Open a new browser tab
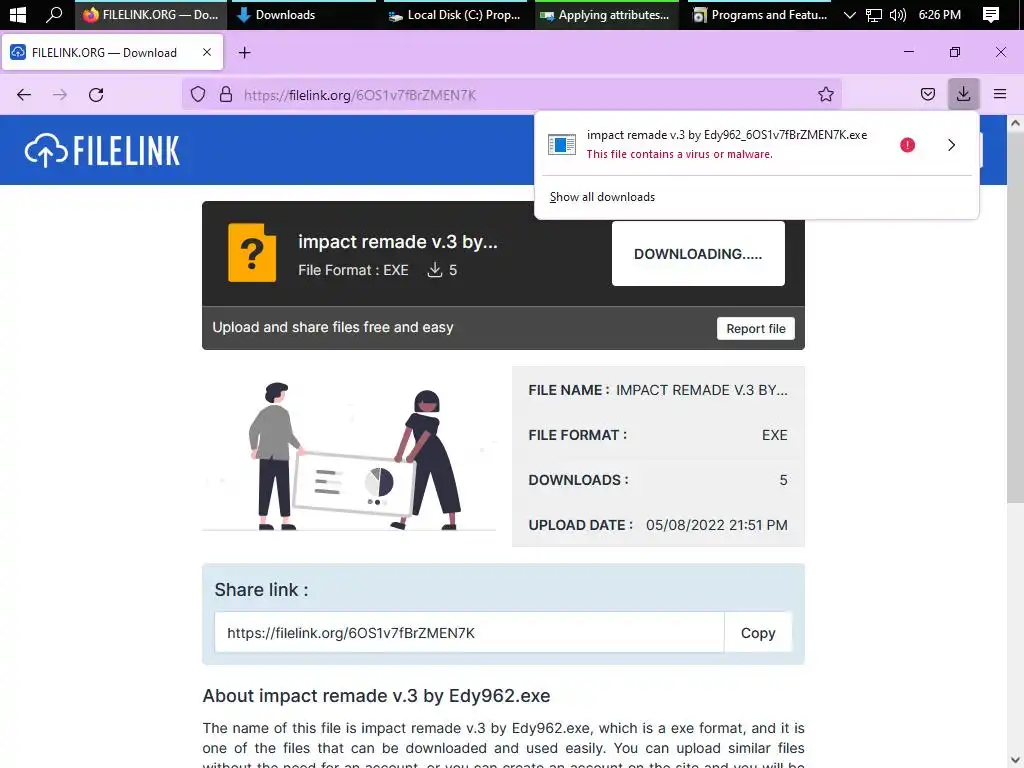This screenshot has width=1024, height=768. pos(244,53)
